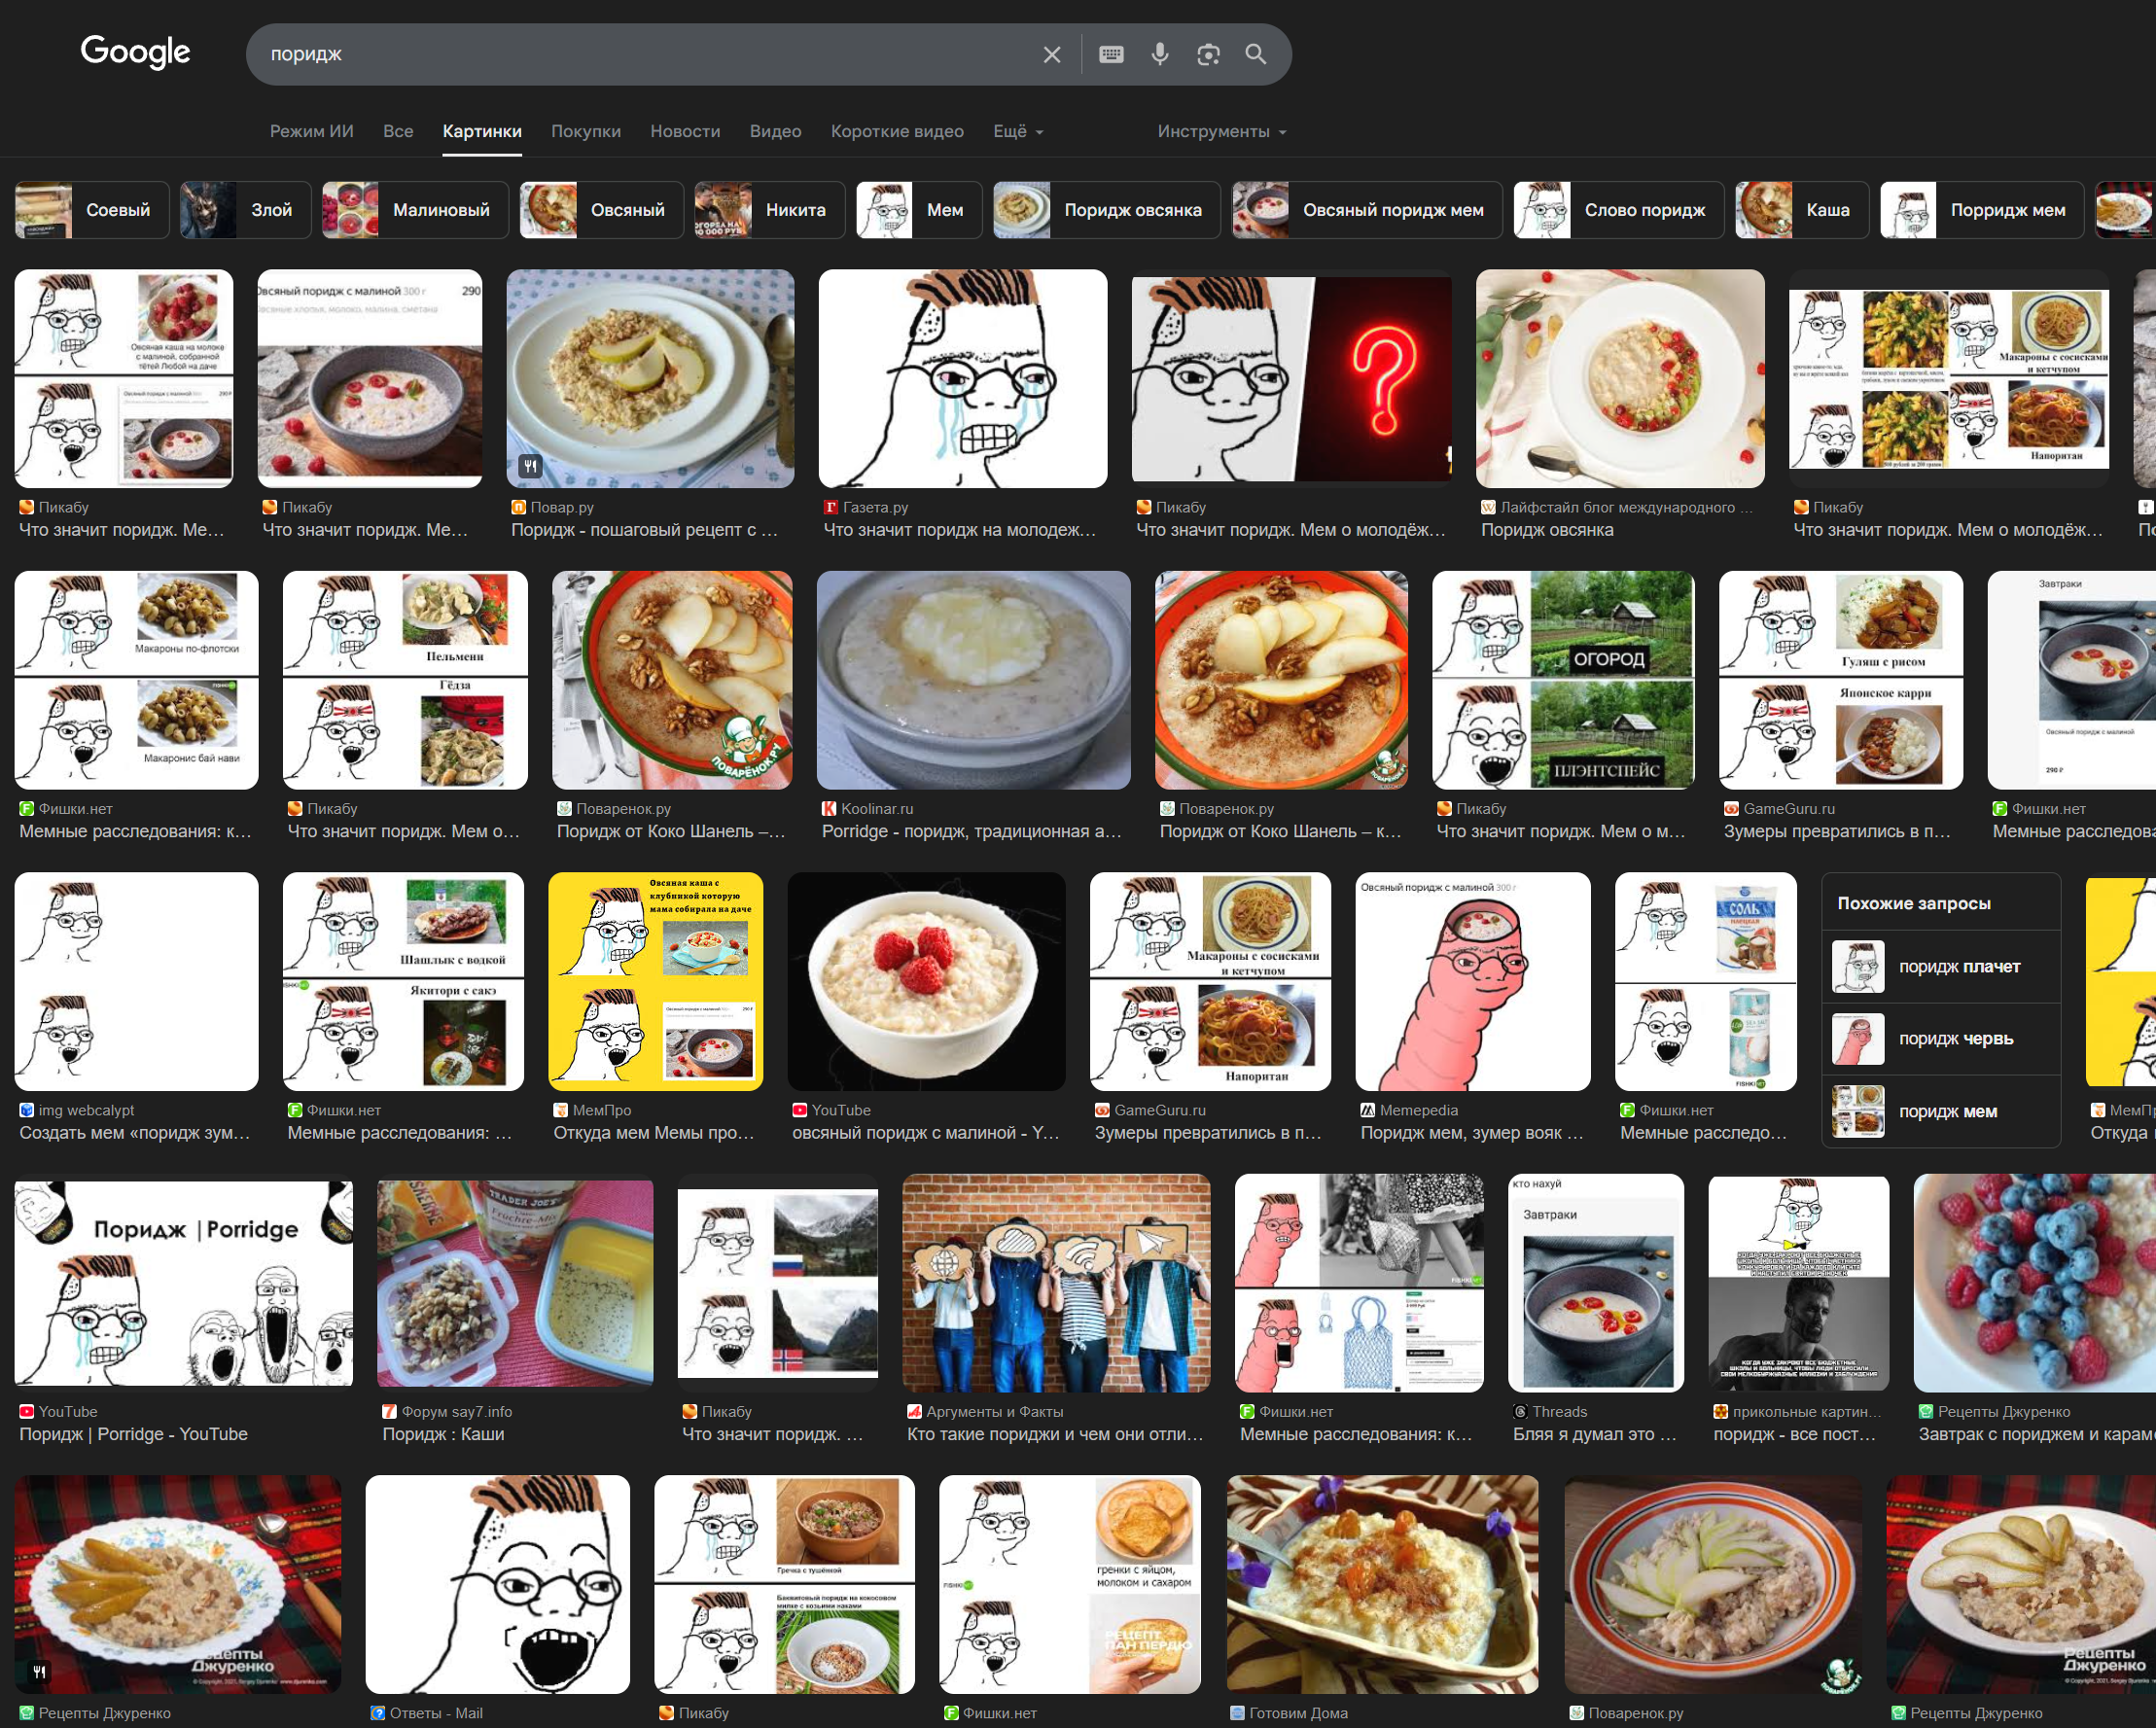This screenshot has width=2156, height=1728.
Task: Expand the Инструменты dropdown
Action: coord(1221,131)
